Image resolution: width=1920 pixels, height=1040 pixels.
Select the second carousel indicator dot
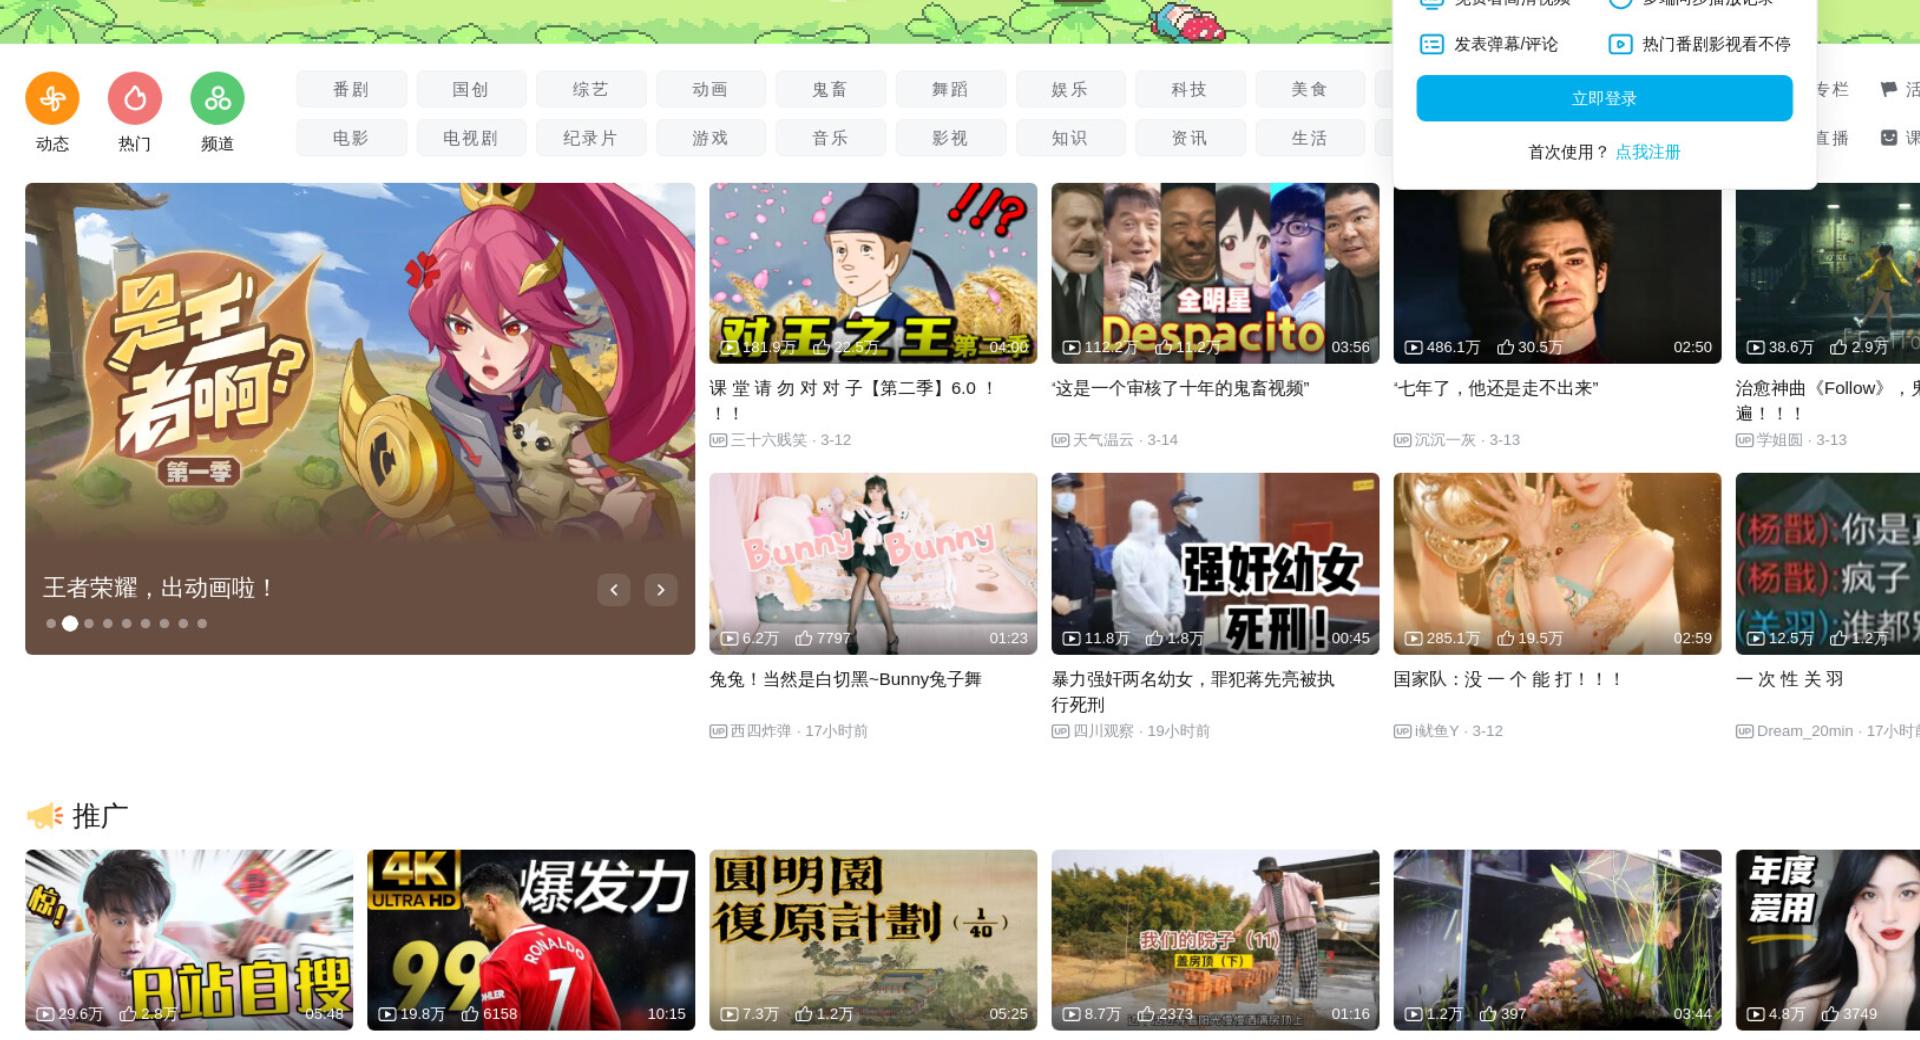[x=70, y=623]
